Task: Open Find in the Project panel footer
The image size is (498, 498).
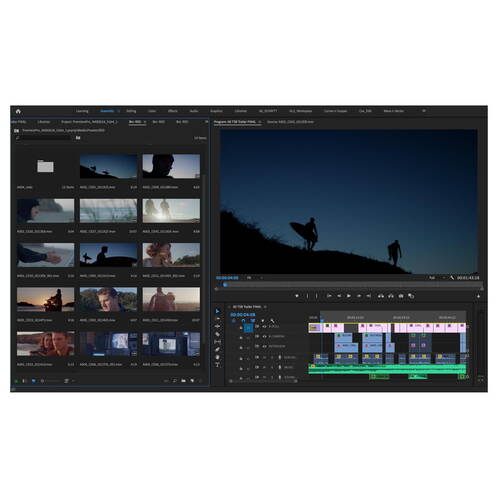Action: click(x=175, y=381)
